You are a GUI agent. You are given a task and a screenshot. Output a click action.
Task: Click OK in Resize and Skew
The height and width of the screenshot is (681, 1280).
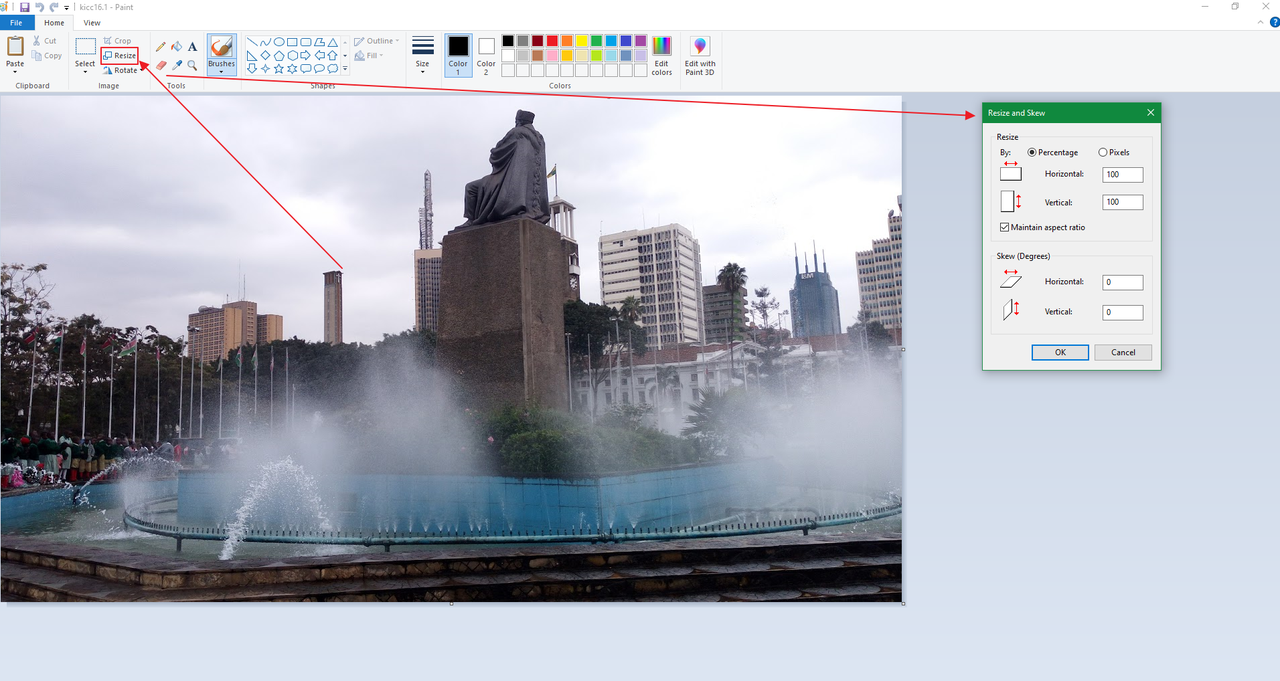[x=1060, y=352]
